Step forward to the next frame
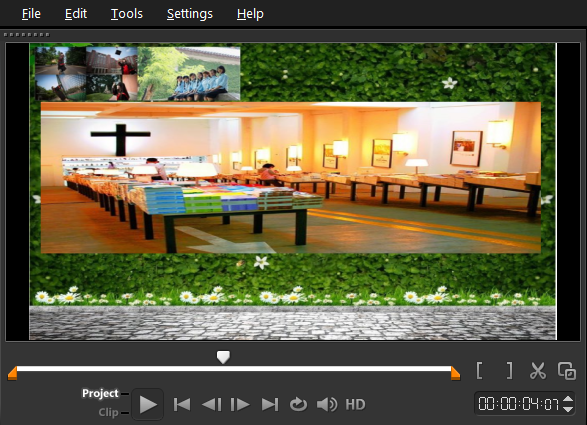The image size is (587, 425). pos(240,405)
